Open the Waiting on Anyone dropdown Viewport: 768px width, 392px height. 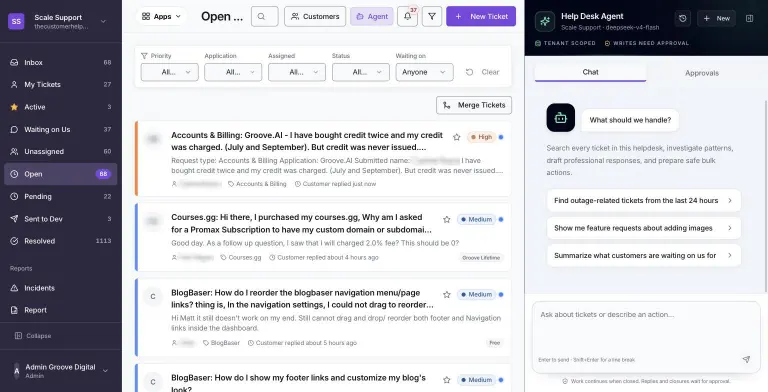click(424, 72)
